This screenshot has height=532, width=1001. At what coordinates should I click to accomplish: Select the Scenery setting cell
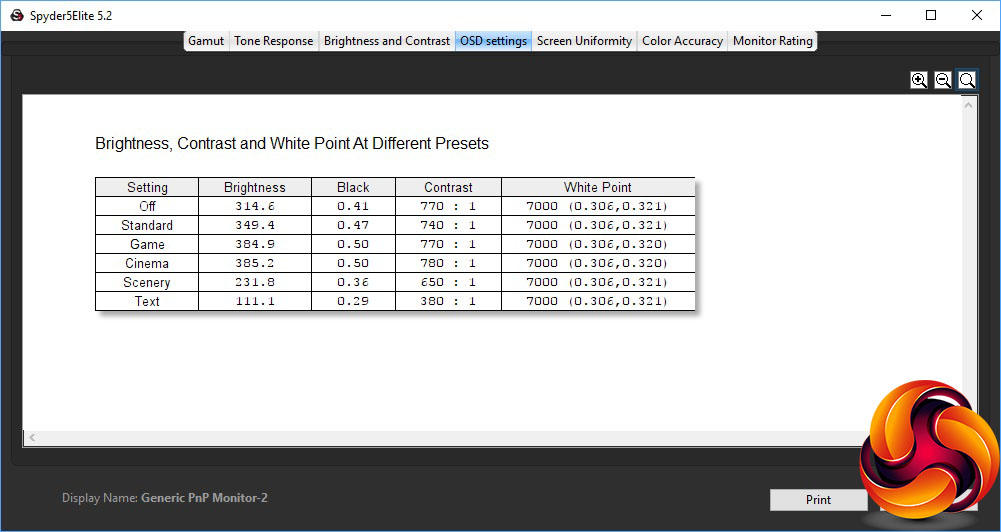(147, 282)
